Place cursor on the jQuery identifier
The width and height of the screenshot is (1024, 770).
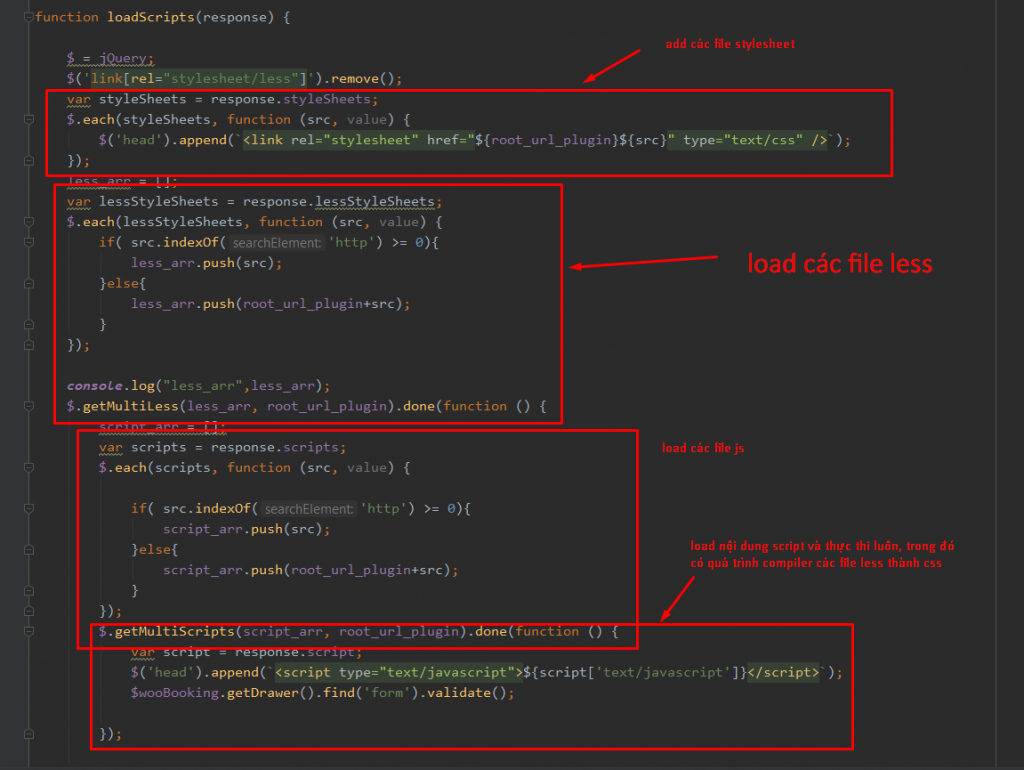coord(126,59)
